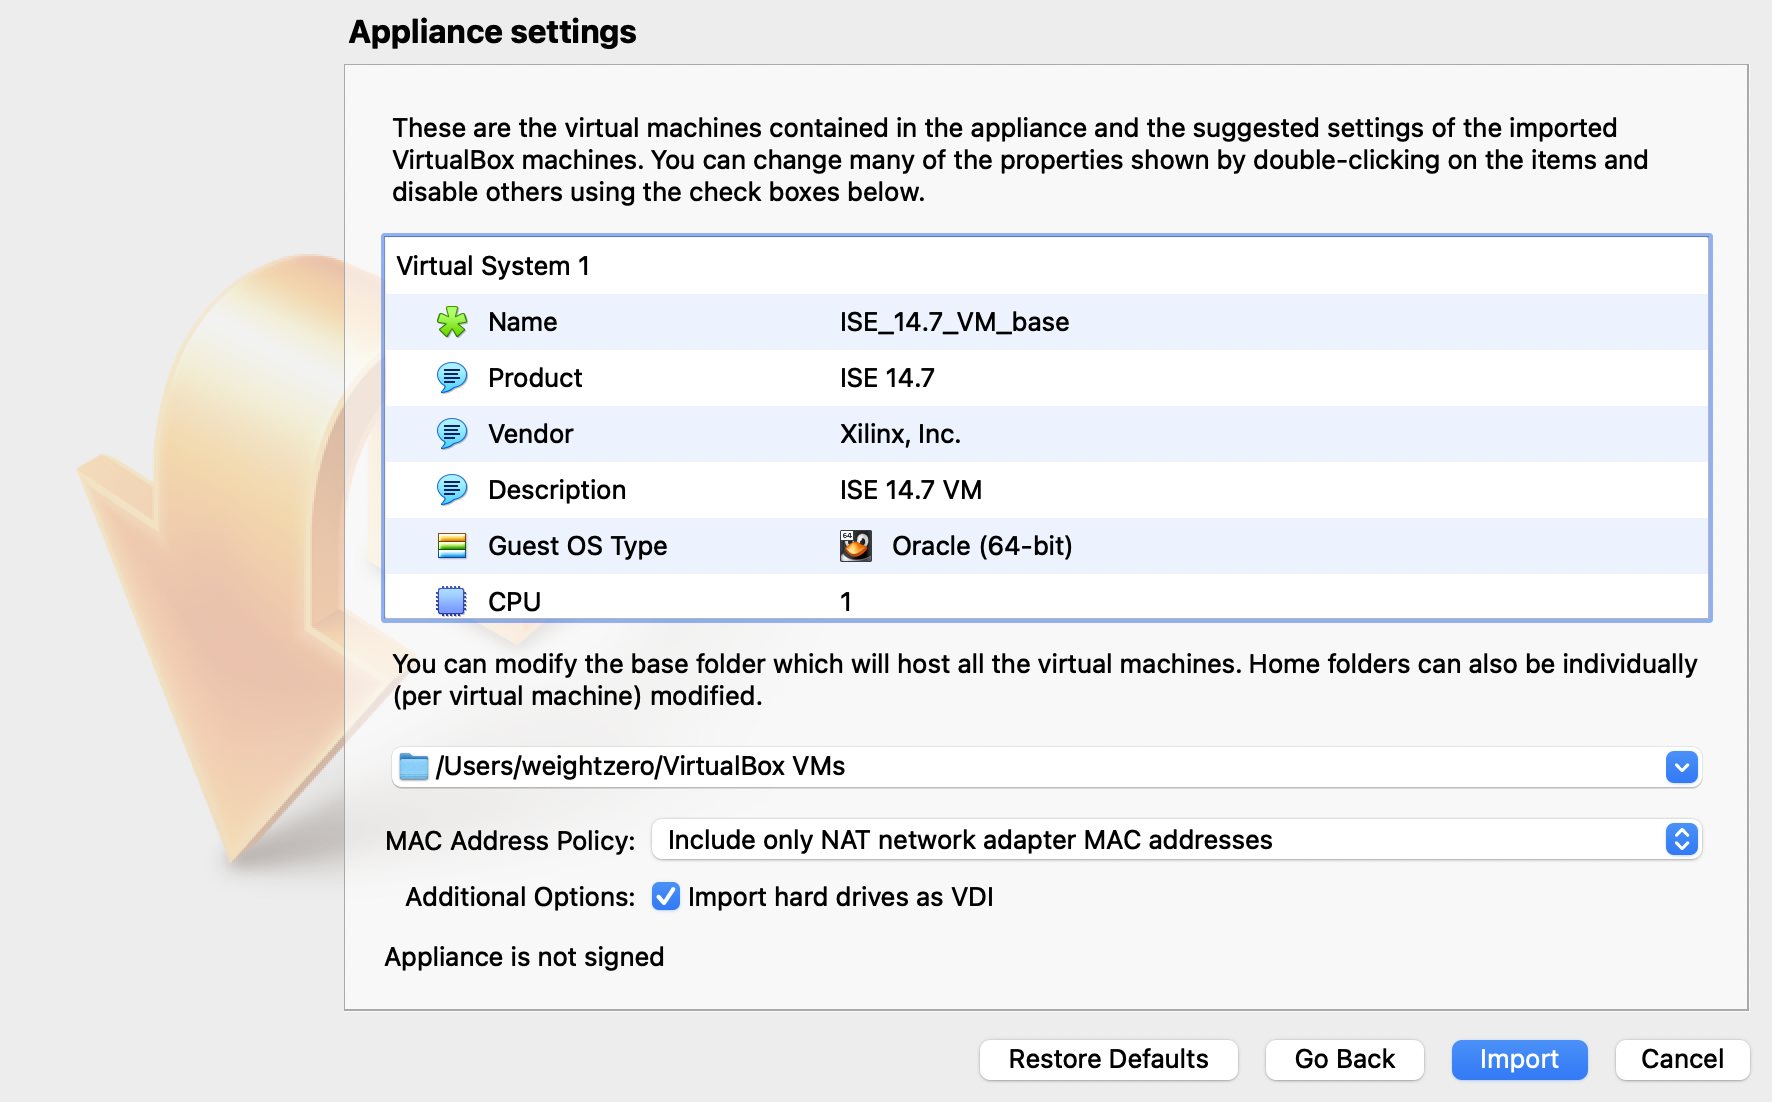Select the ISE_14.7_VM_base name value
Image resolution: width=1772 pixels, height=1102 pixels.
pyautogui.click(x=954, y=322)
